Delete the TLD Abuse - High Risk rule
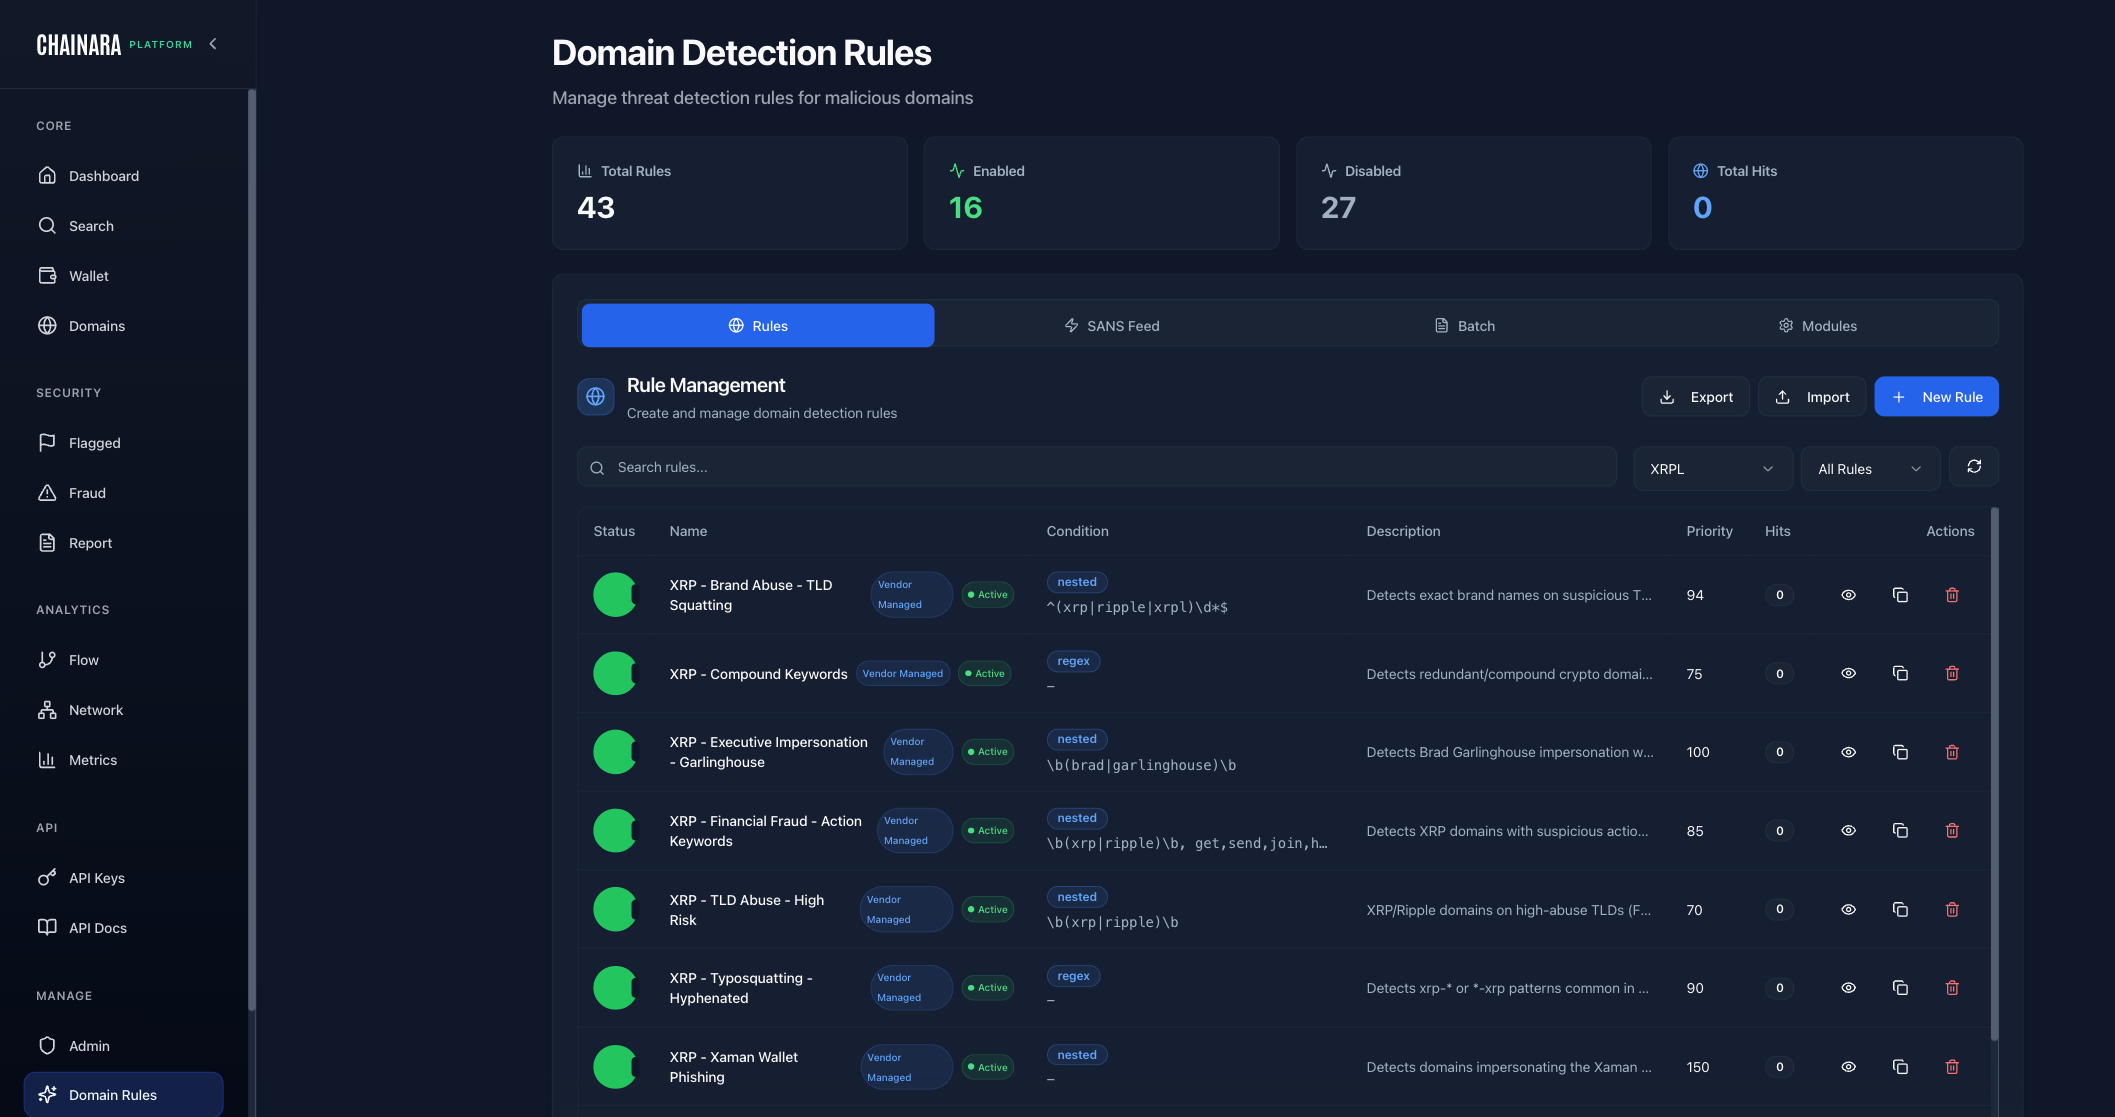 (1952, 910)
